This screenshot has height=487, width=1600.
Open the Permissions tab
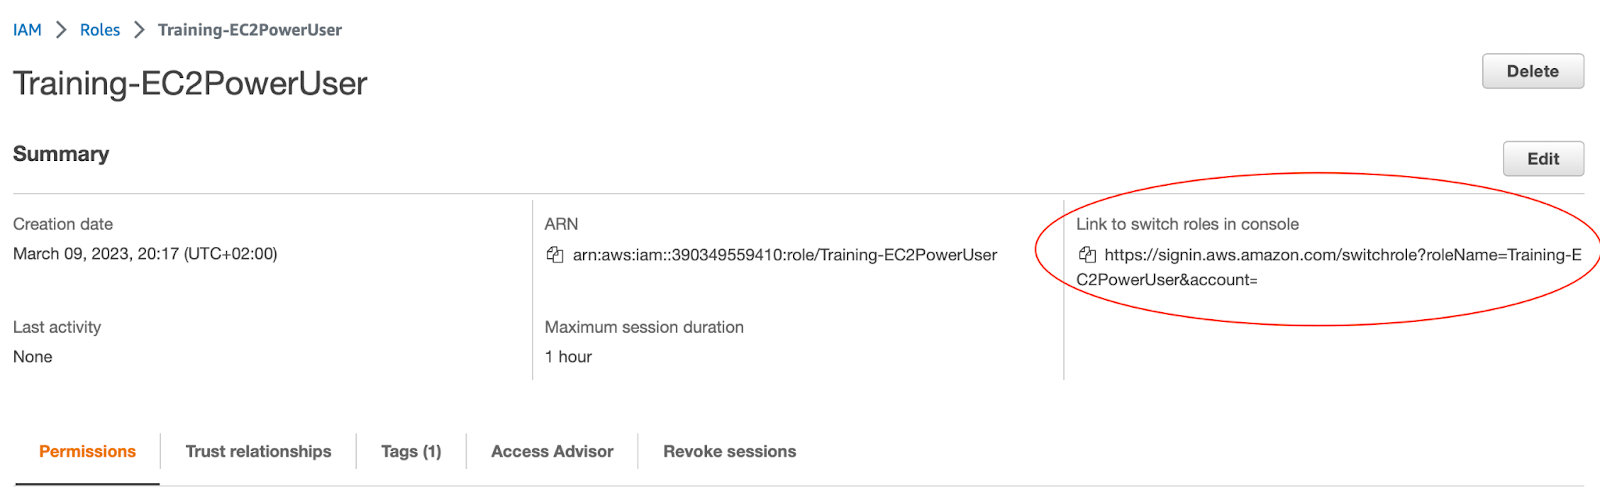click(87, 451)
